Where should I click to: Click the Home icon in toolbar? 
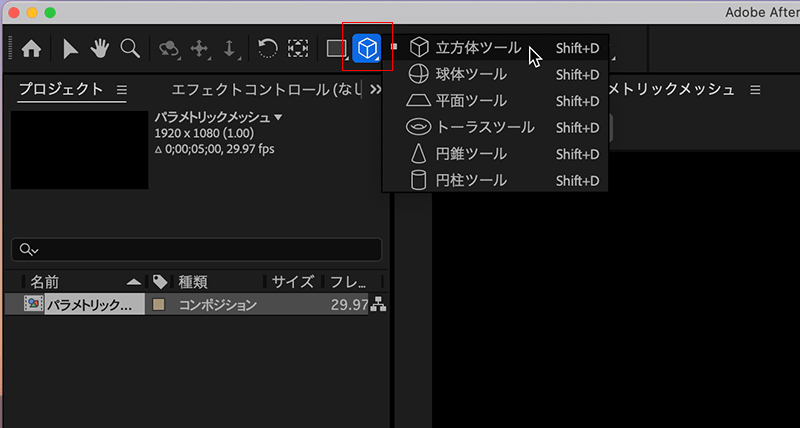pos(31,47)
